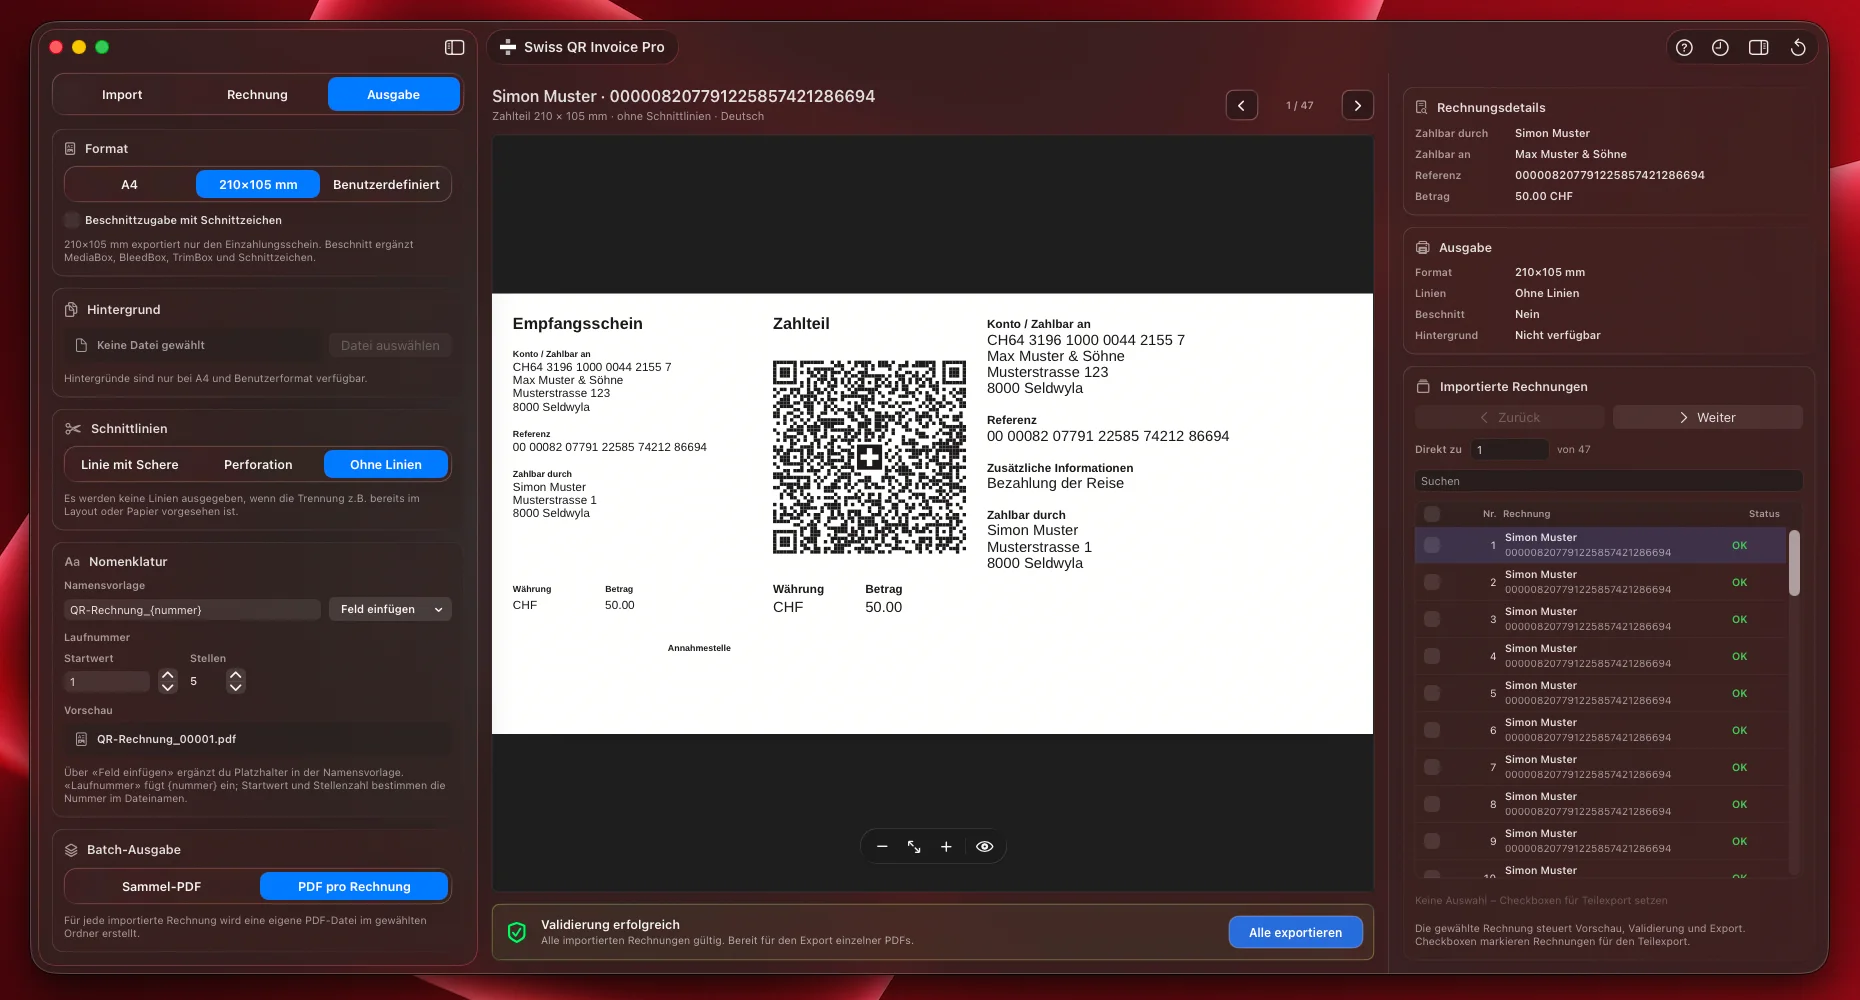
Task: Choose the 210×105 mm format
Action: pos(258,185)
